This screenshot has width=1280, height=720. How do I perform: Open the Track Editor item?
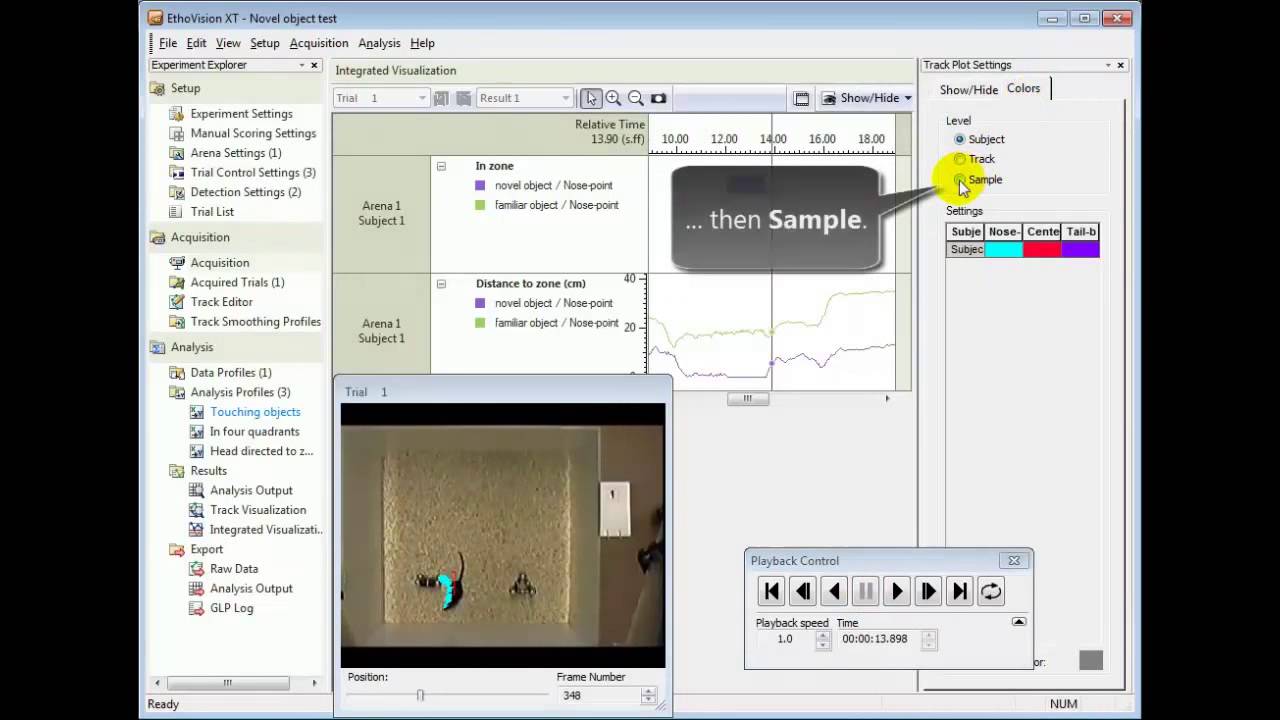point(221,302)
